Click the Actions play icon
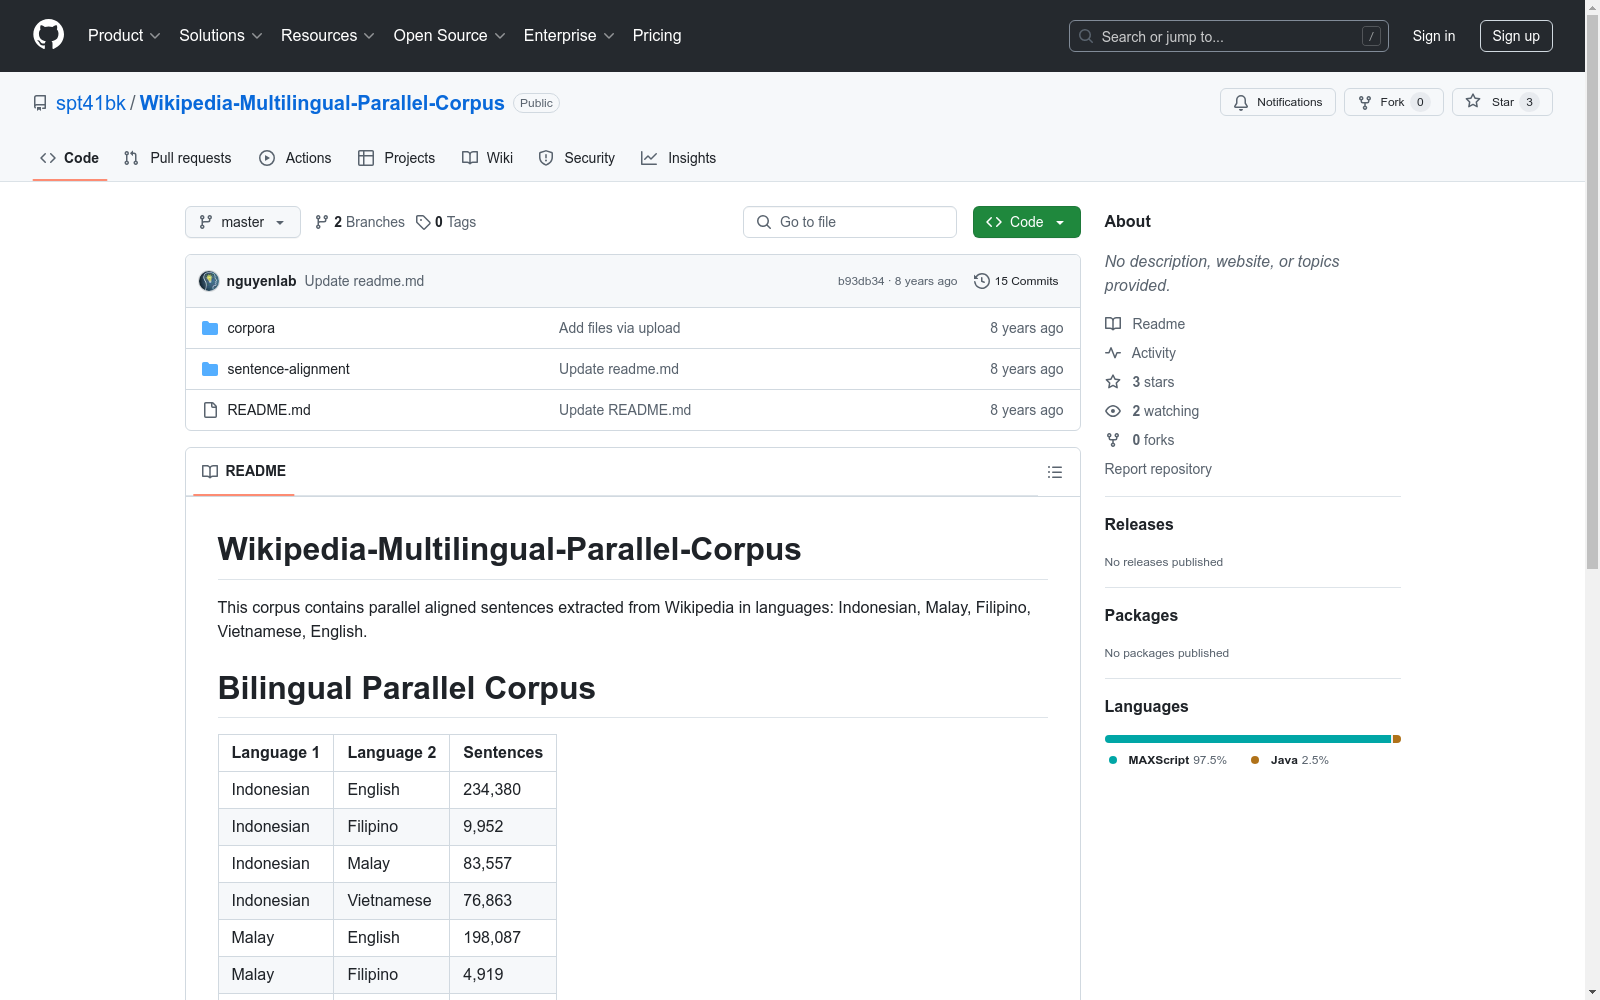The height and width of the screenshot is (1000, 1600). [x=267, y=158]
